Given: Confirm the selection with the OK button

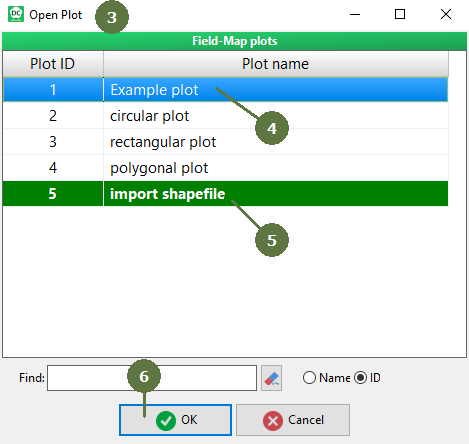Looking at the screenshot, I should 175,420.
